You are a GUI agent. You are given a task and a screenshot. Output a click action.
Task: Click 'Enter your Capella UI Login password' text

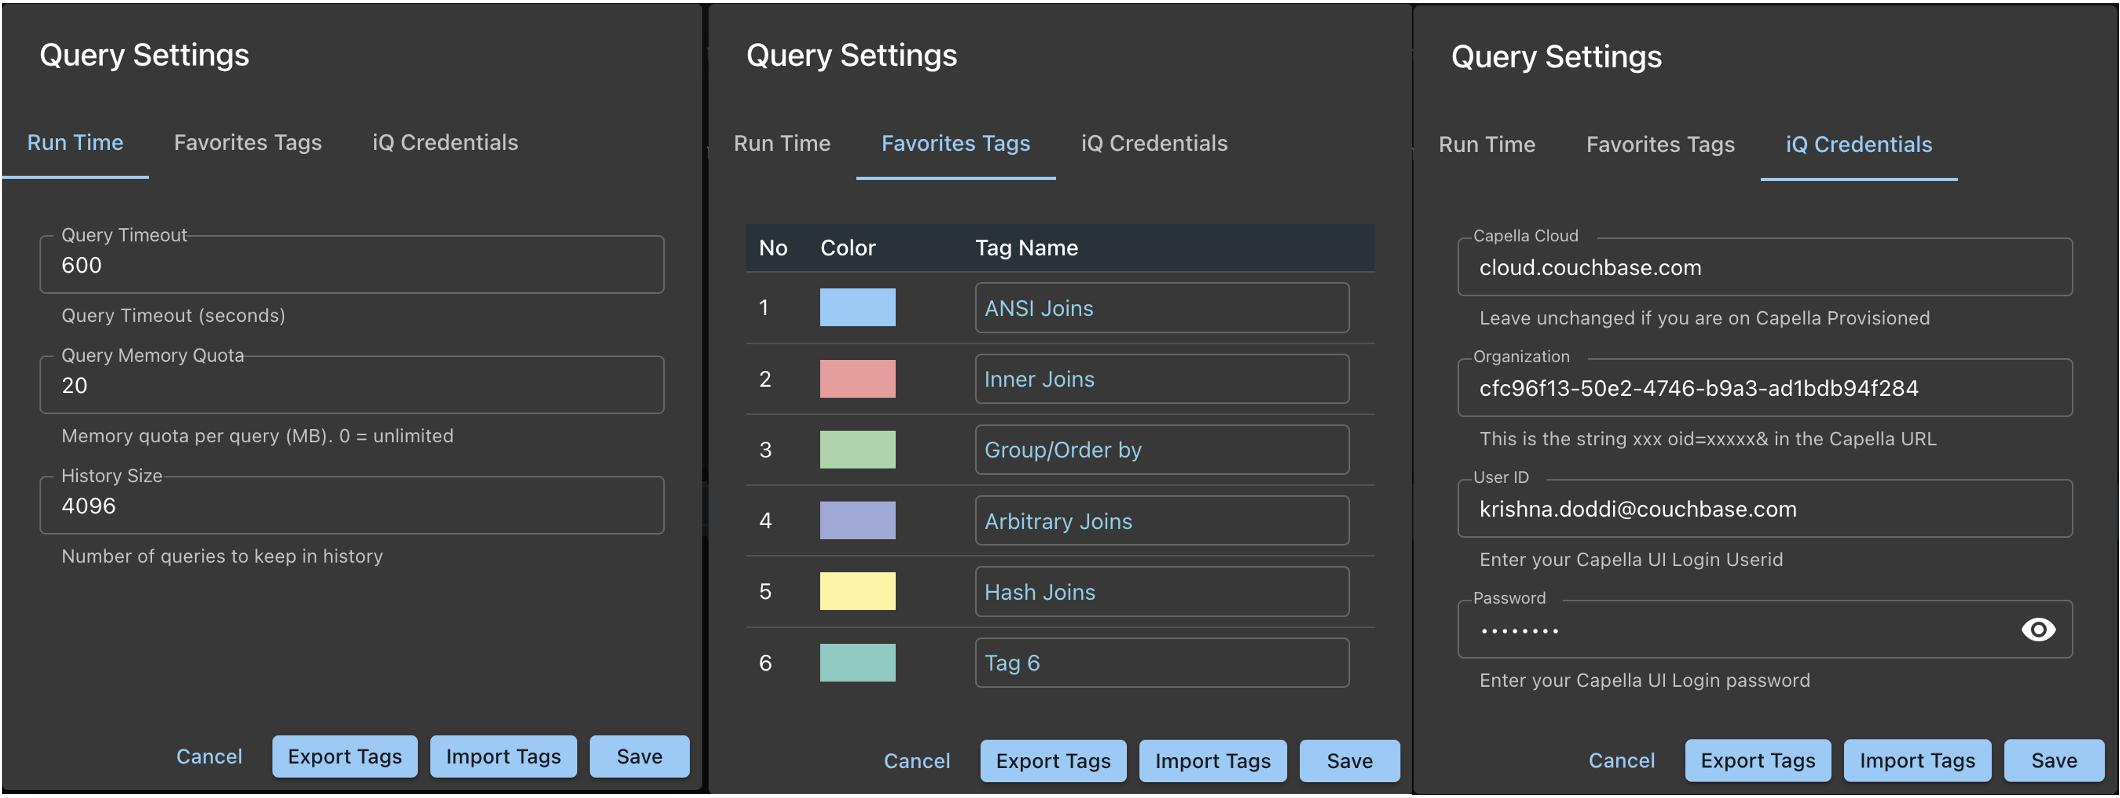coord(1644,681)
